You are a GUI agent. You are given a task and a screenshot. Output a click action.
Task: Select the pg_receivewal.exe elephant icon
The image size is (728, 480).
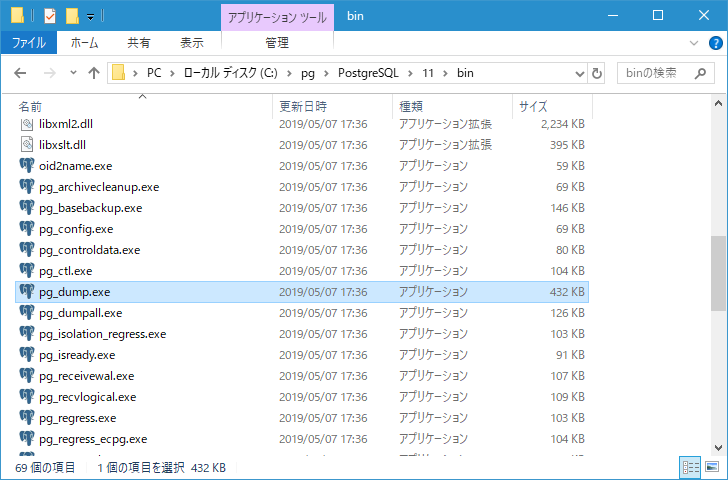pyautogui.click(x=27, y=376)
